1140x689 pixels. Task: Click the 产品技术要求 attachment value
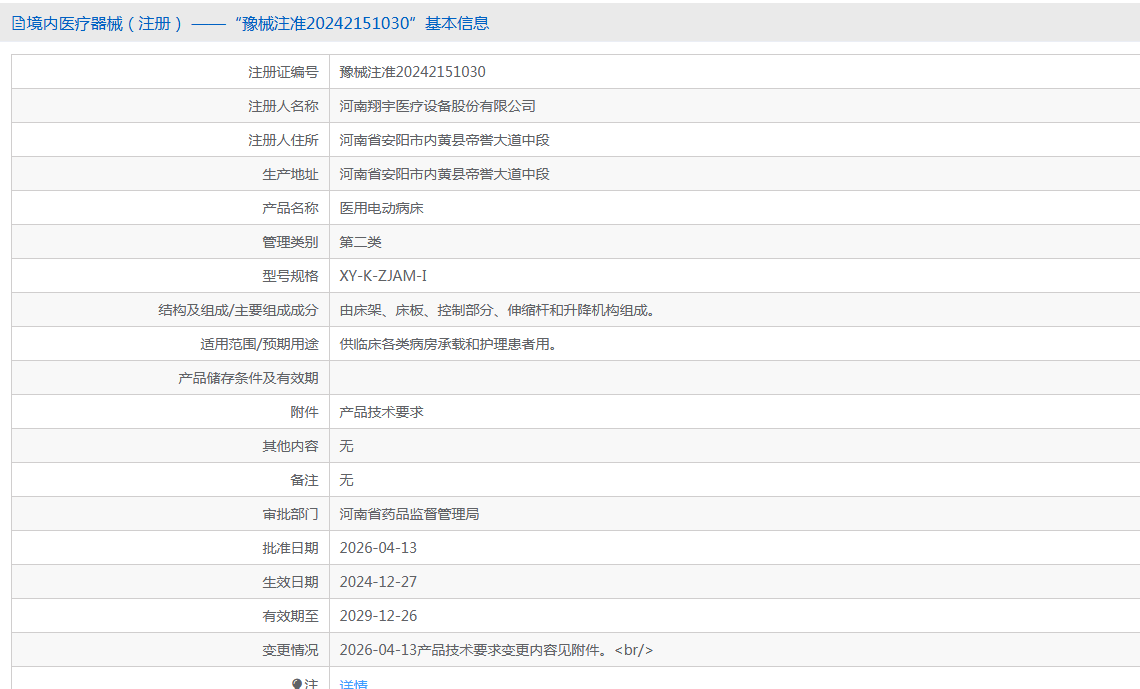coord(382,412)
